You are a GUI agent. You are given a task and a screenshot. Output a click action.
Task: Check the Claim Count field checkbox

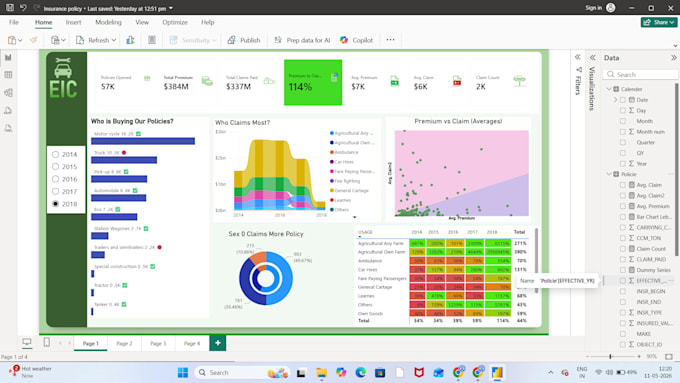pyautogui.click(x=623, y=249)
